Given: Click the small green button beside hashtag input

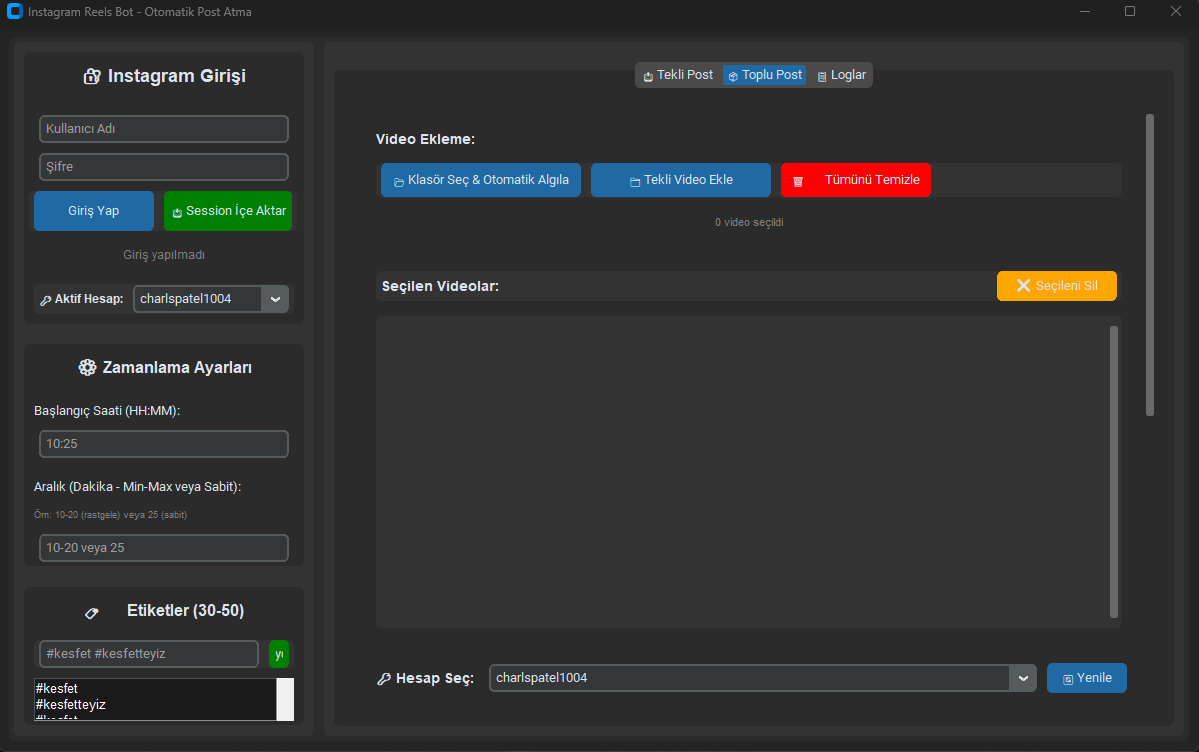Looking at the screenshot, I should coord(279,654).
